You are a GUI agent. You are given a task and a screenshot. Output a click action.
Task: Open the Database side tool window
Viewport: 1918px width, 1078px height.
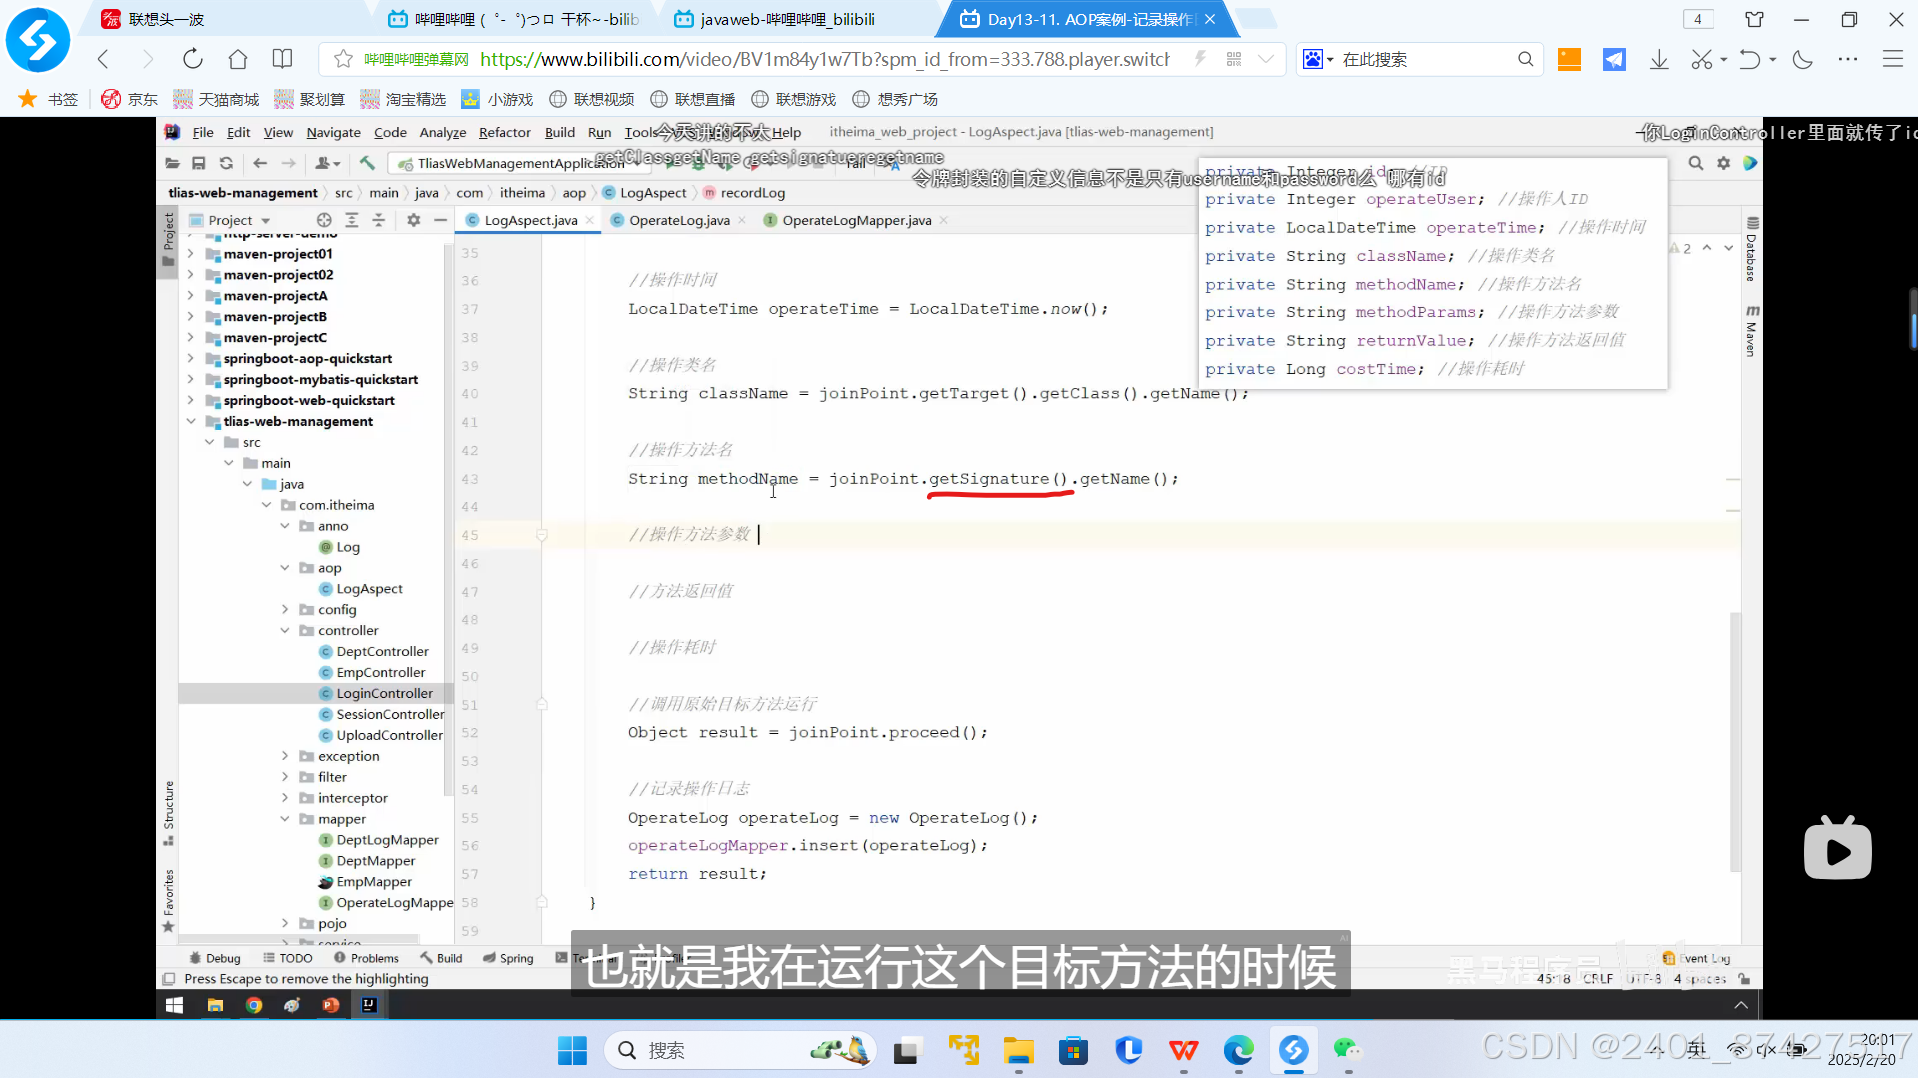pyautogui.click(x=1751, y=249)
